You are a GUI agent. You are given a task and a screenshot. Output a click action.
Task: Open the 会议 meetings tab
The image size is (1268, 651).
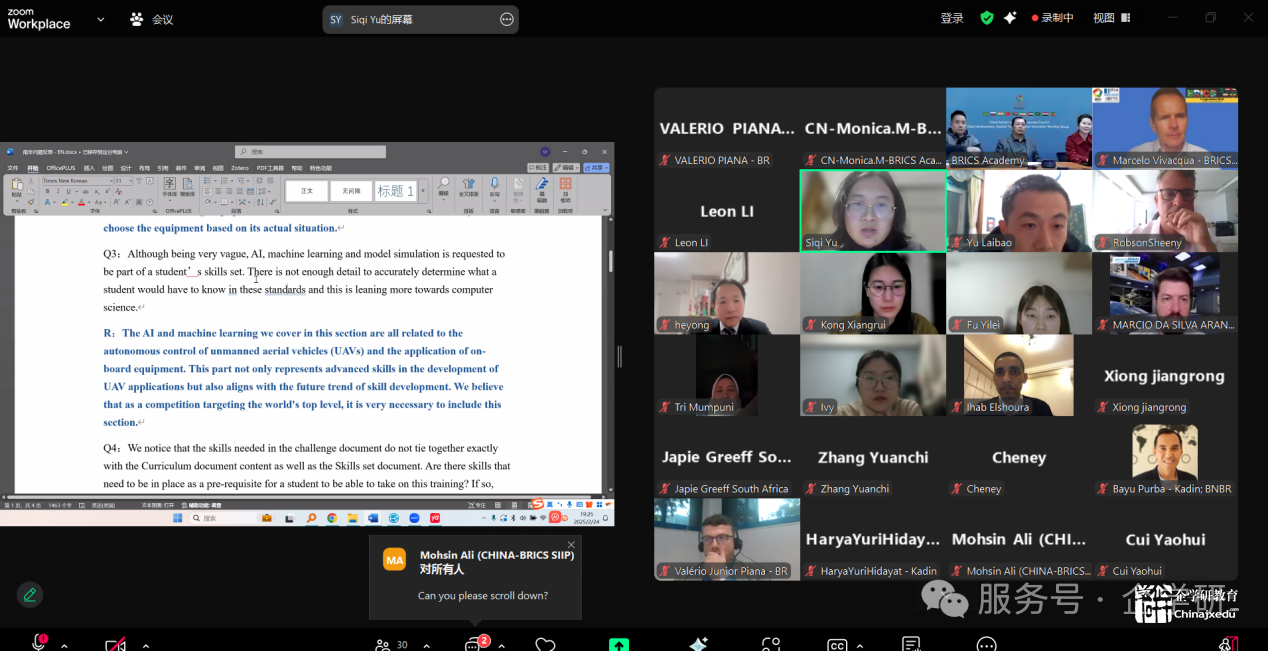point(151,19)
